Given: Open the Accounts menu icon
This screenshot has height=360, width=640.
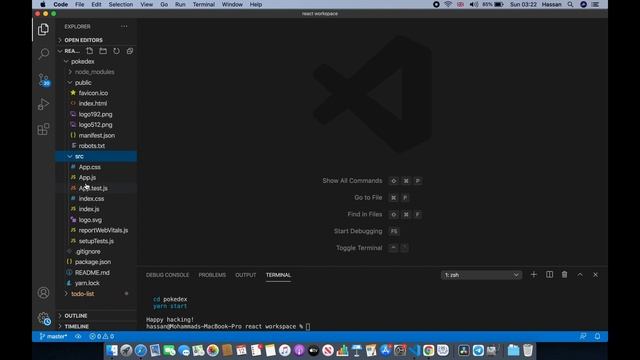Looking at the screenshot, I should coord(43,293).
